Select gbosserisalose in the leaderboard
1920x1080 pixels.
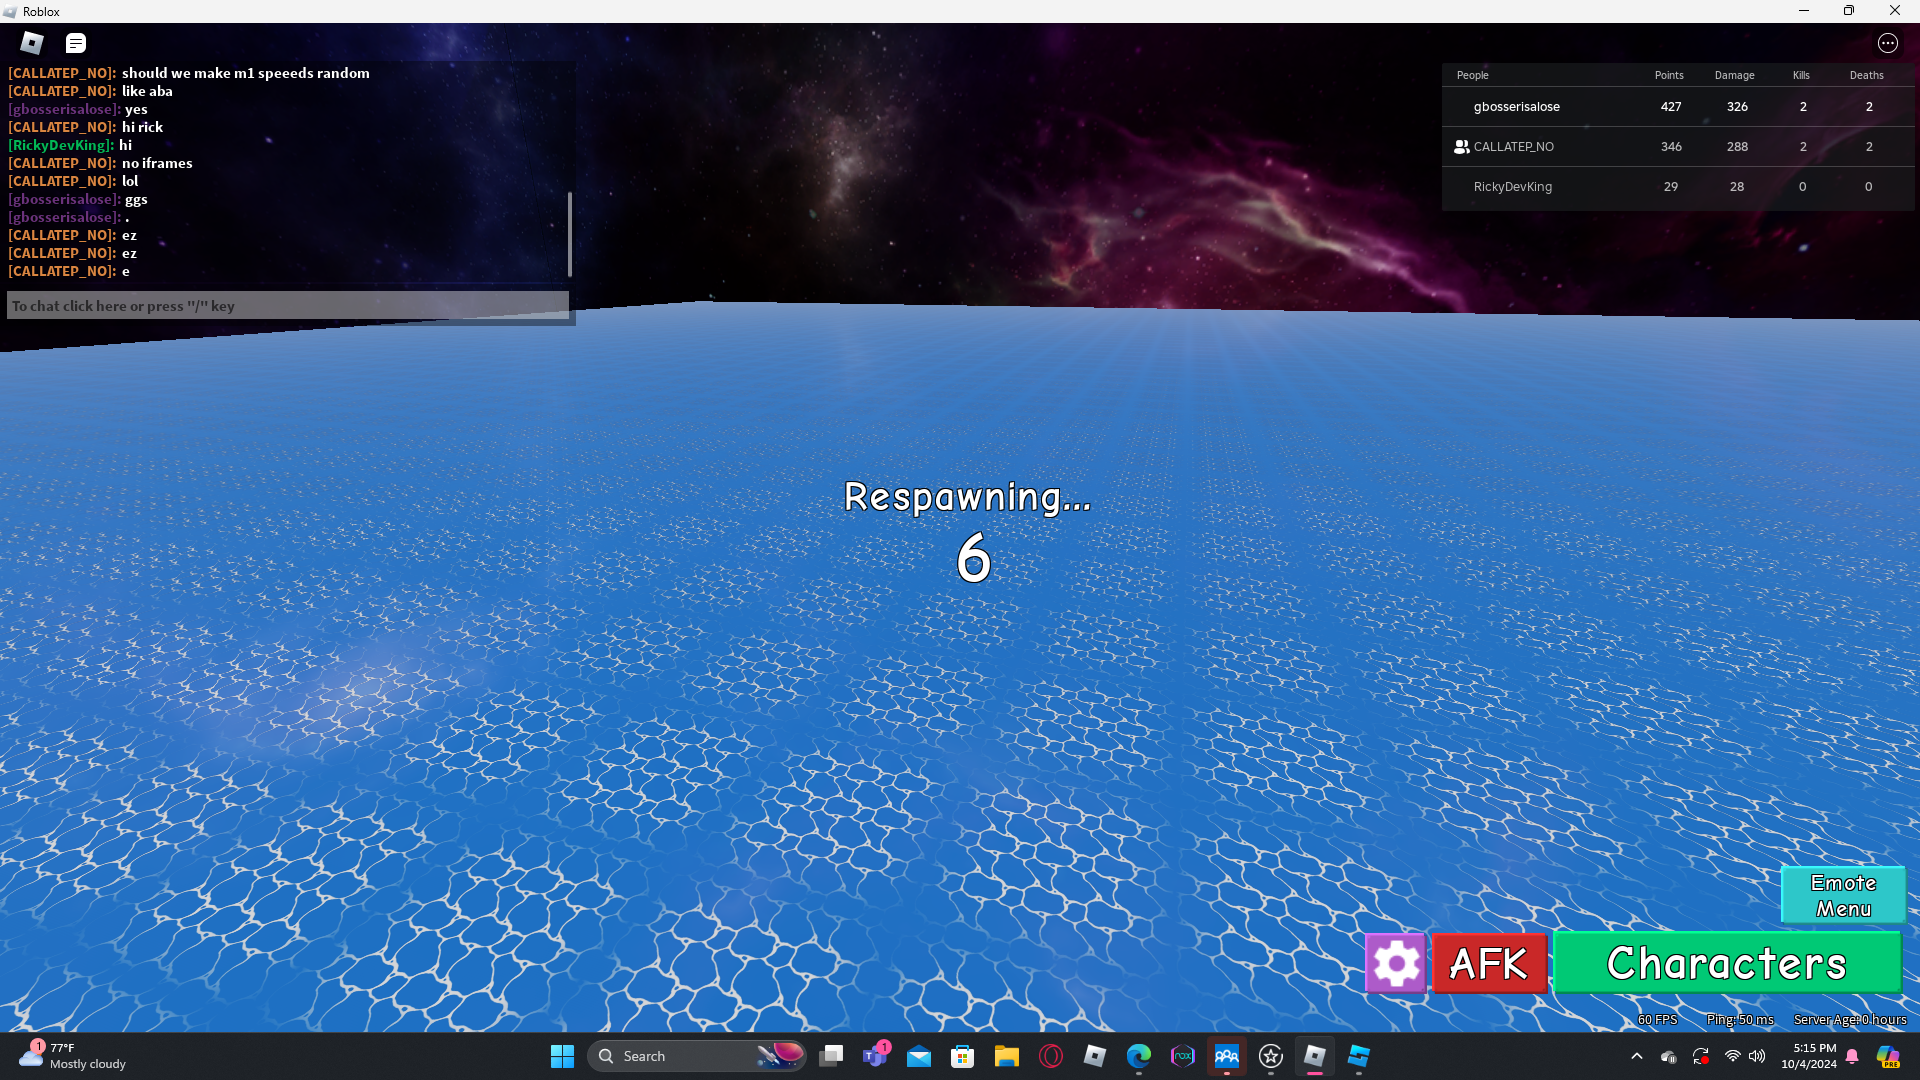[x=1516, y=107]
